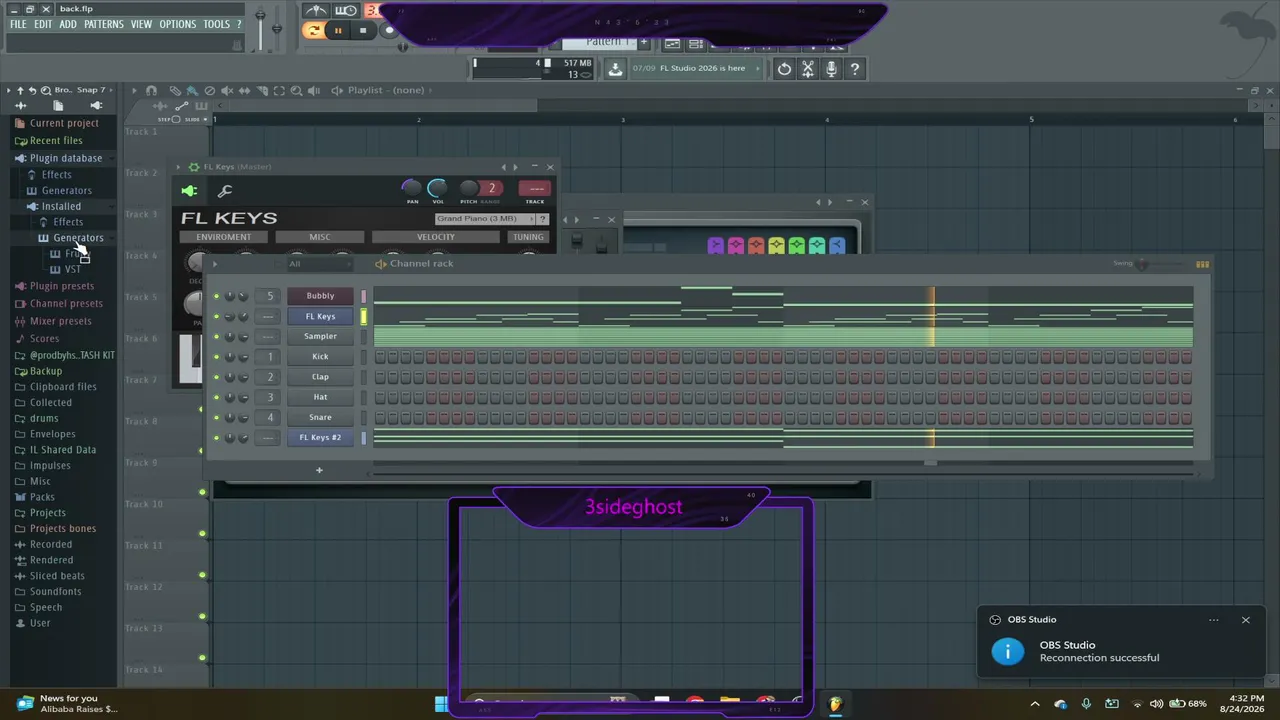Open the FILE menu
Screen dimensions: 1280x720
point(18,24)
